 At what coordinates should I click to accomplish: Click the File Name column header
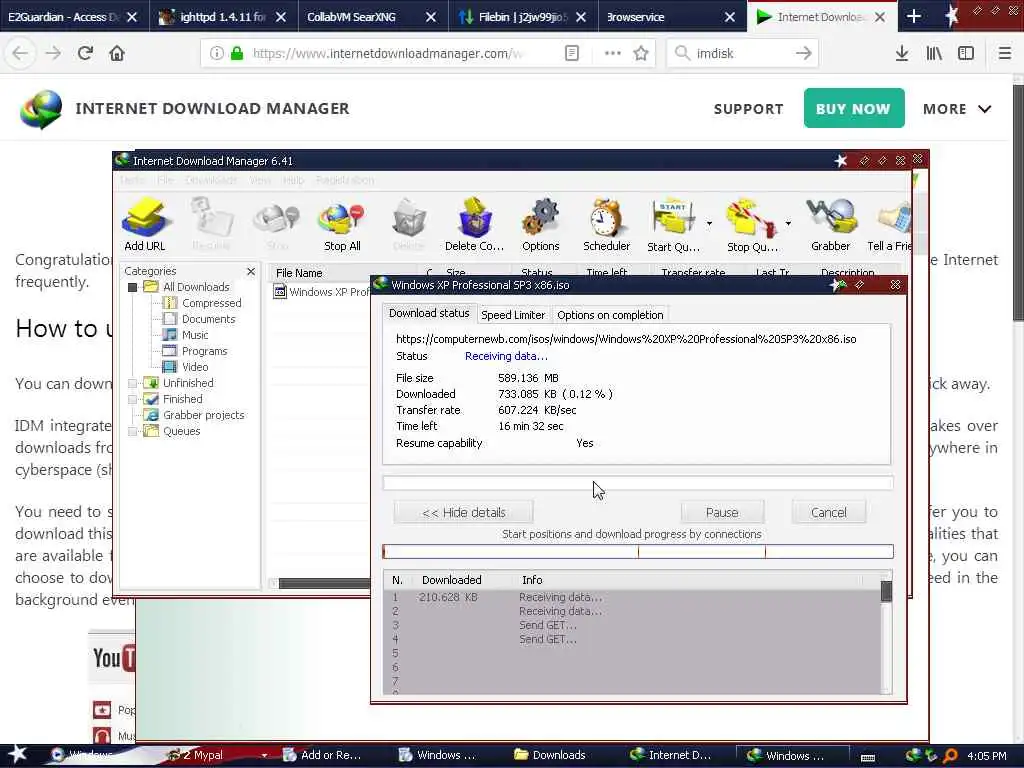point(344,273)
